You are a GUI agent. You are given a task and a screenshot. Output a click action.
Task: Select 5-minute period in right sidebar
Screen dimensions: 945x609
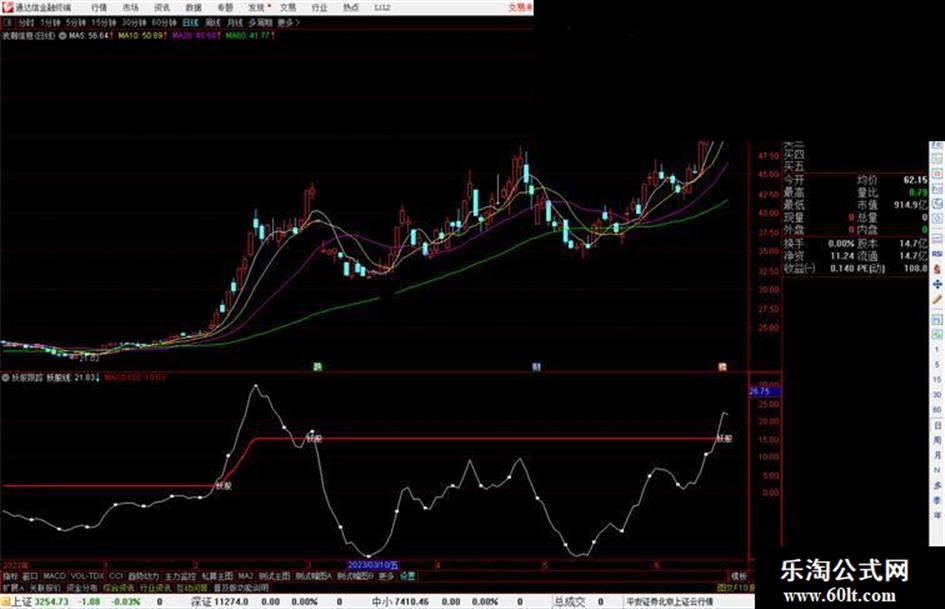[x=937, y=364]
